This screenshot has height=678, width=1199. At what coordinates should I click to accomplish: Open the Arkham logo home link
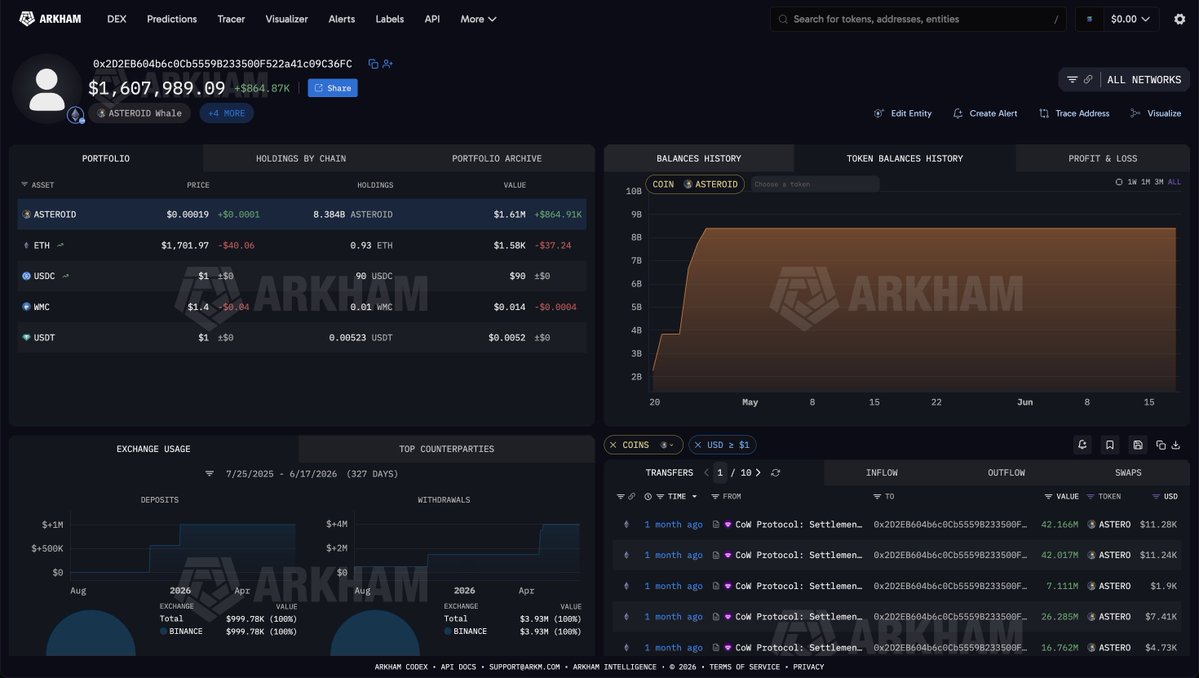50,19
